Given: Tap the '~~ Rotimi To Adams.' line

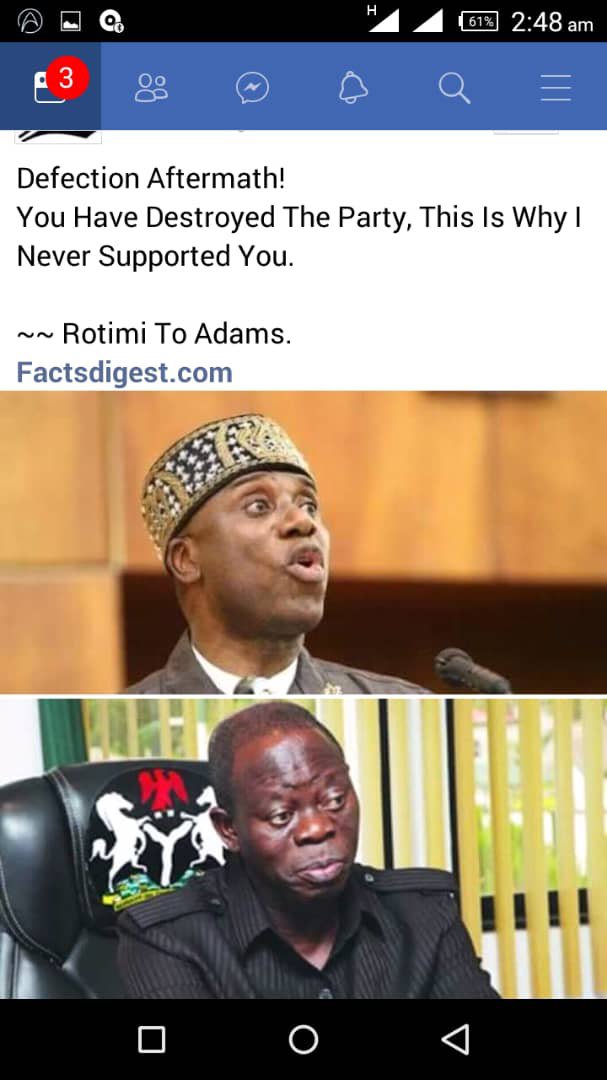Looking at the screenshot, I should [x=154, y=334].
